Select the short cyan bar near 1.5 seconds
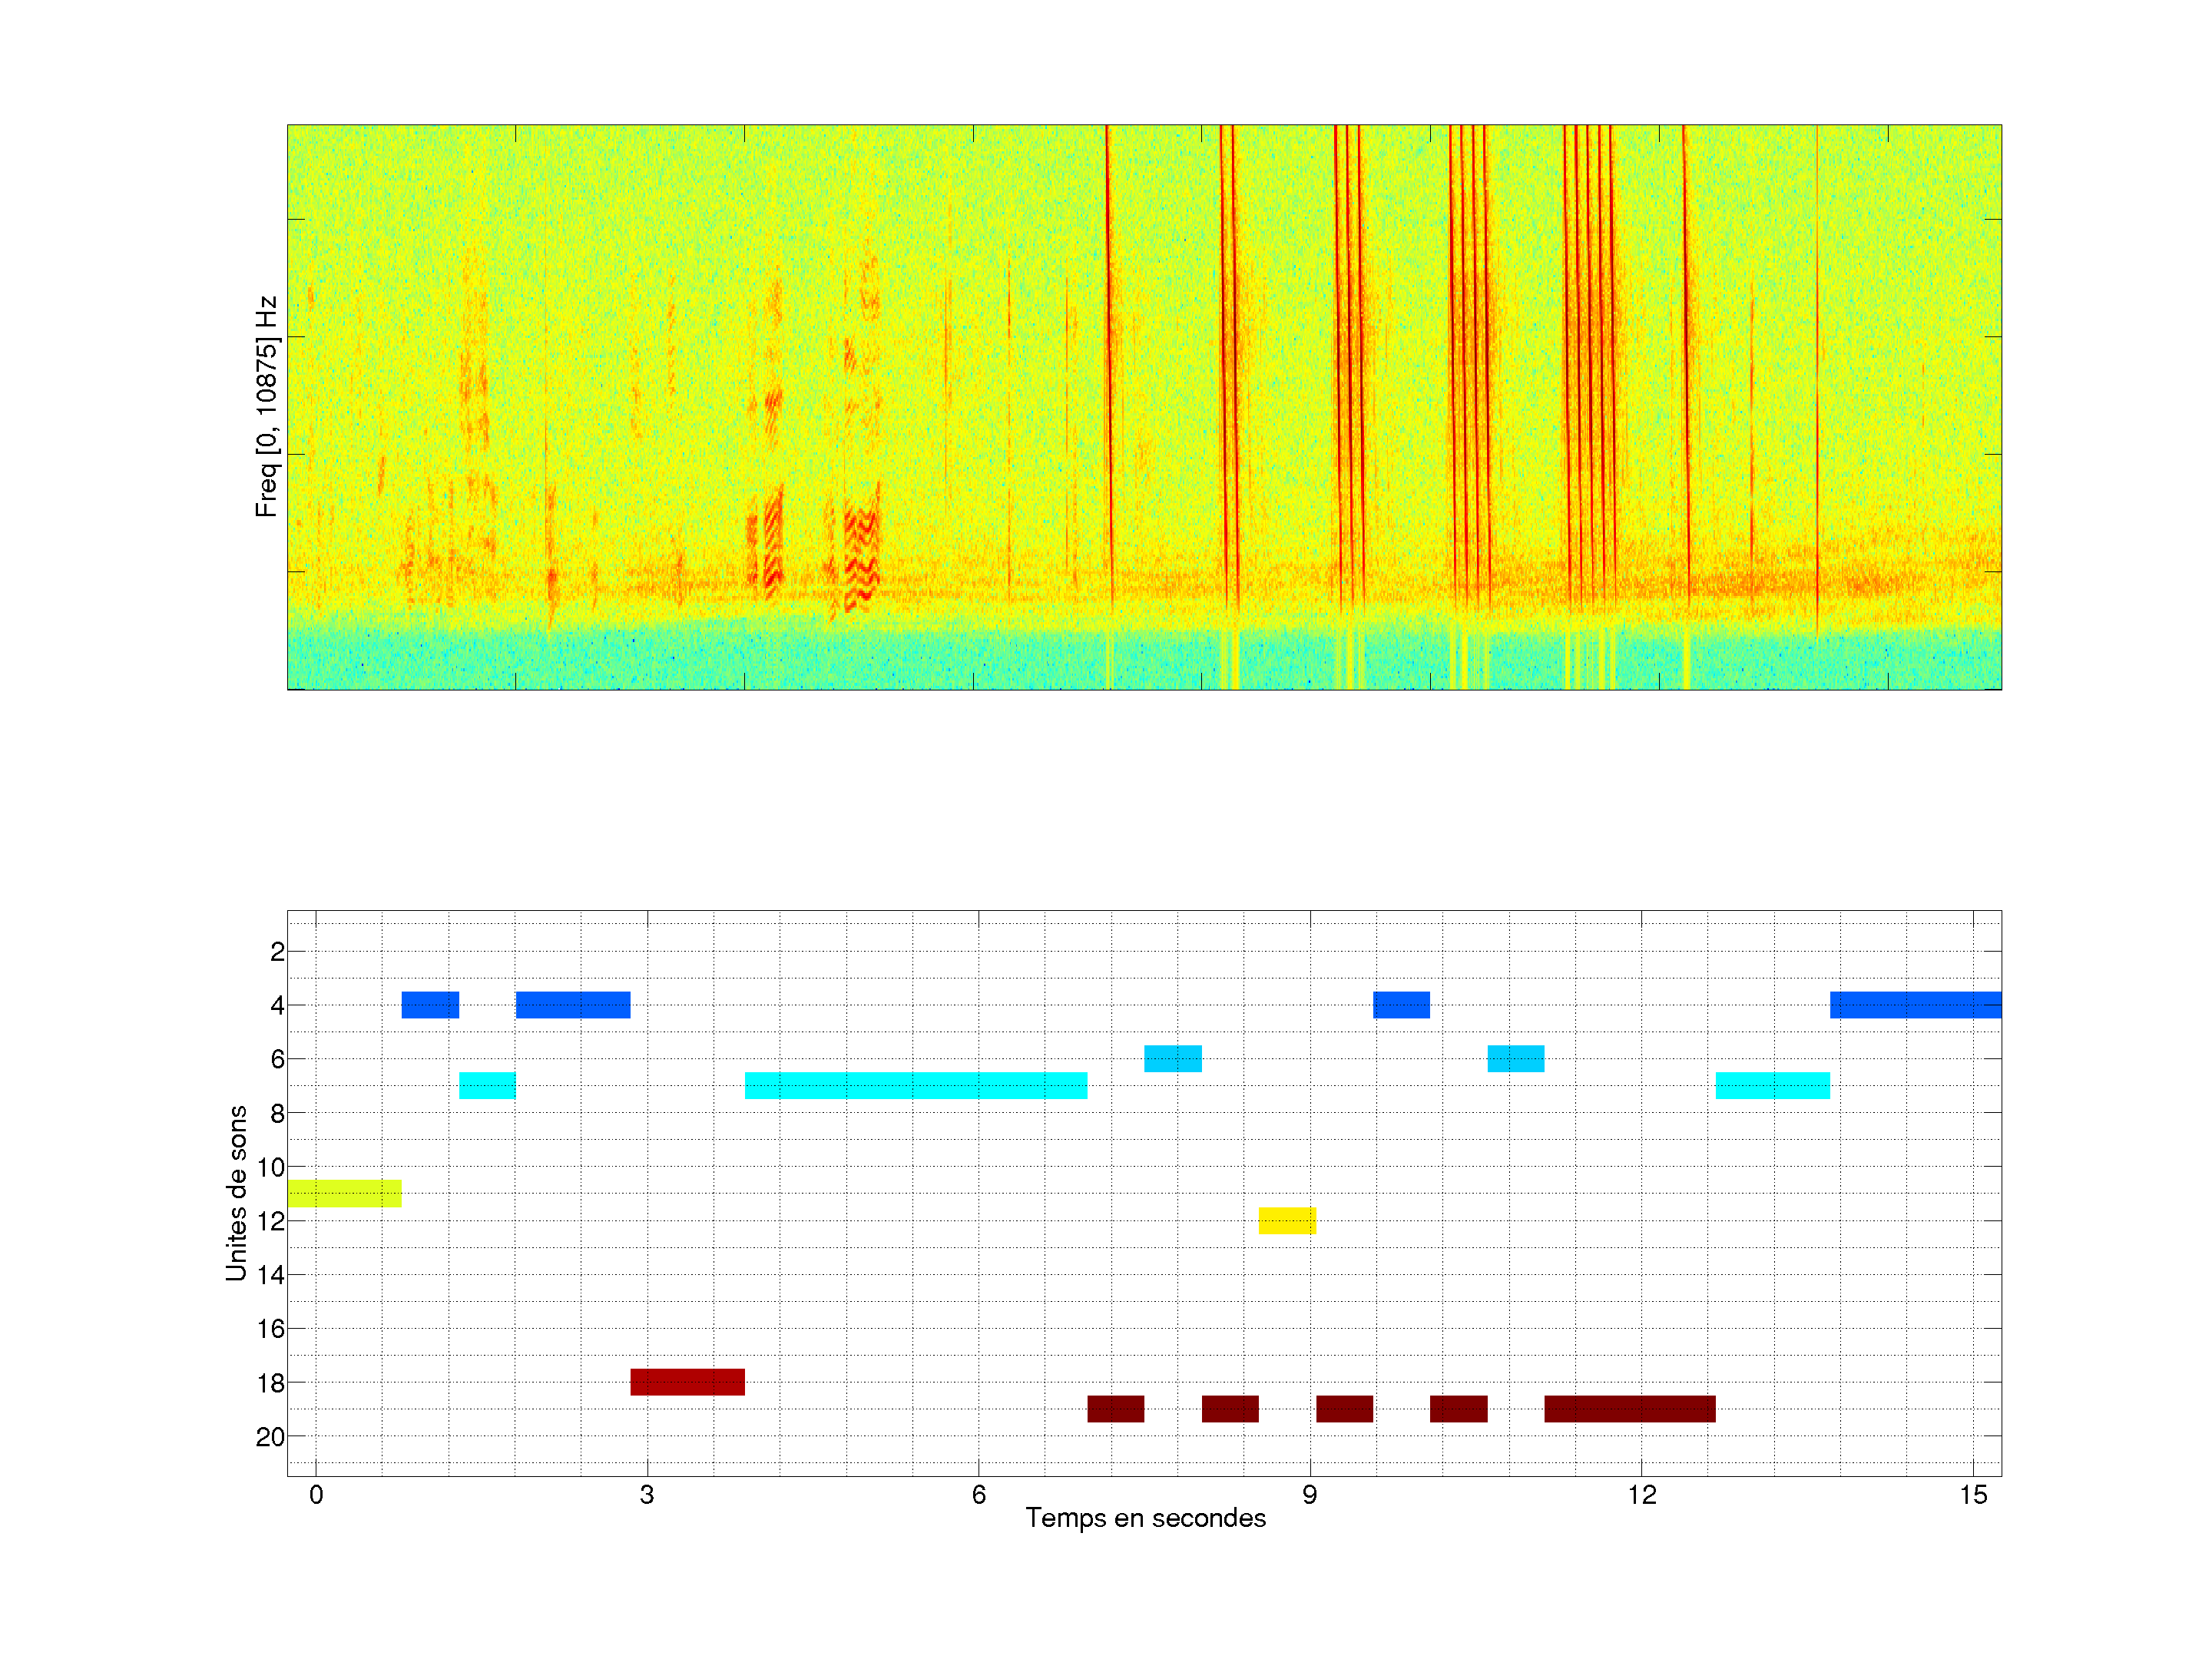The height and width of the screenshot is (1659, 2212). coord(487,1085)
